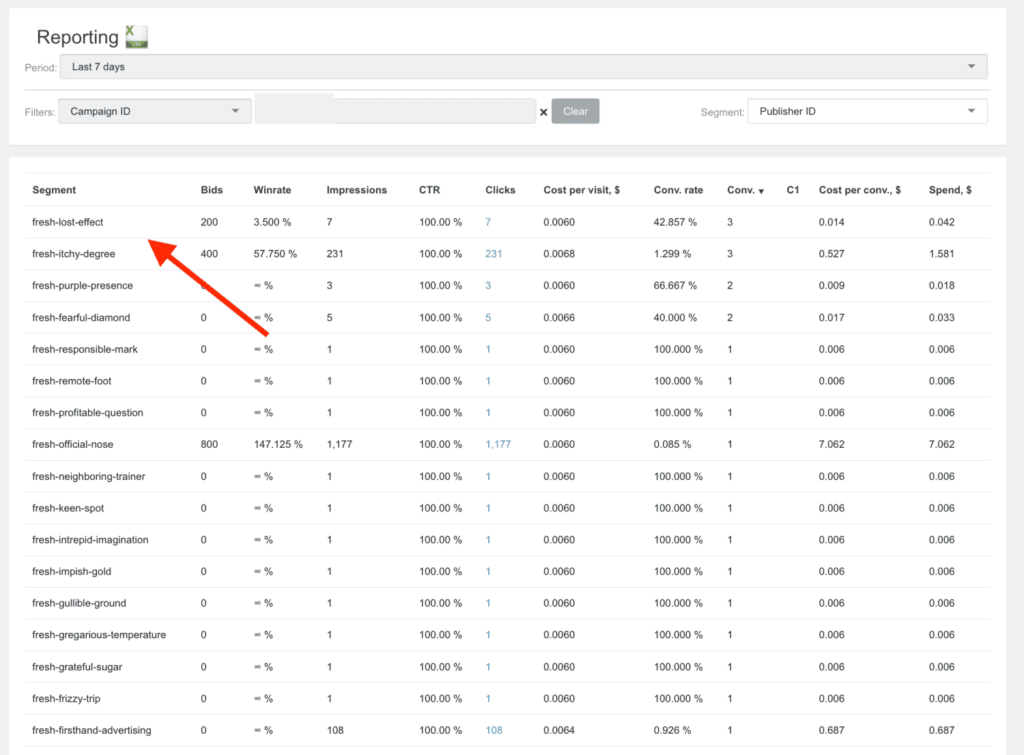The image size is (1024, 755).
Task: Remove the Campaign ID filter with the X icon
Action: [544, 112]
